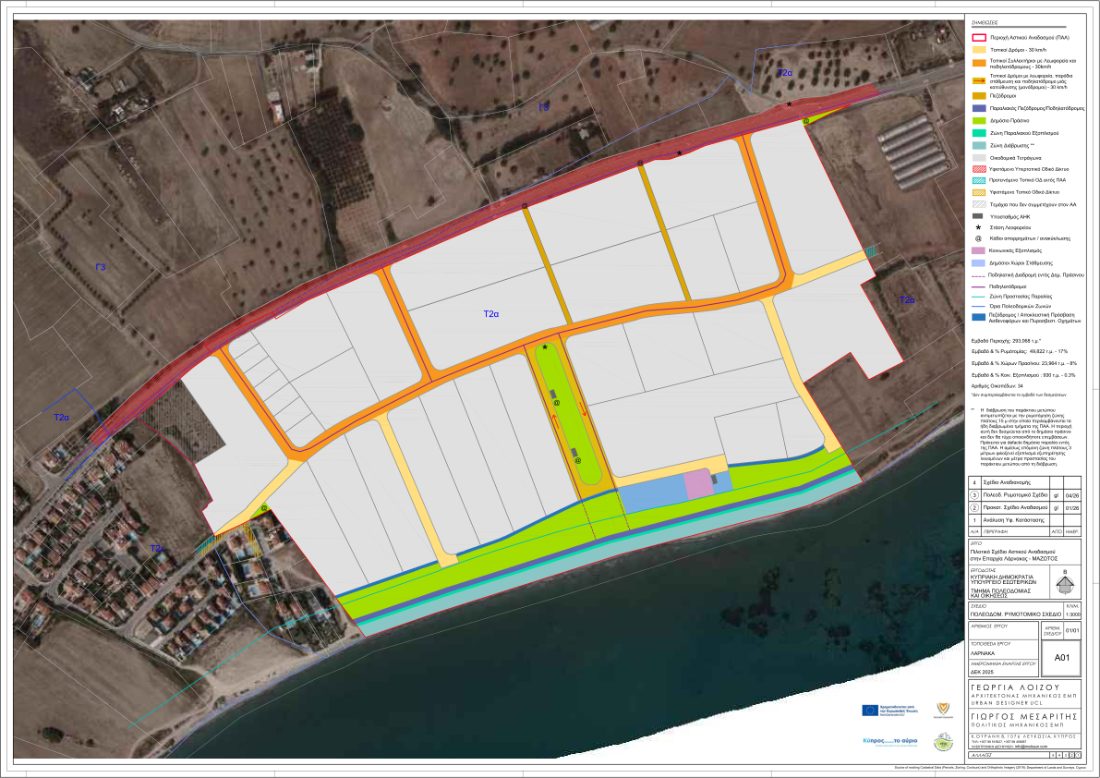
Task: Click the 'ΔΕΚ 2025' date entry
Action: pyautogui.click(x=984, y=671)
